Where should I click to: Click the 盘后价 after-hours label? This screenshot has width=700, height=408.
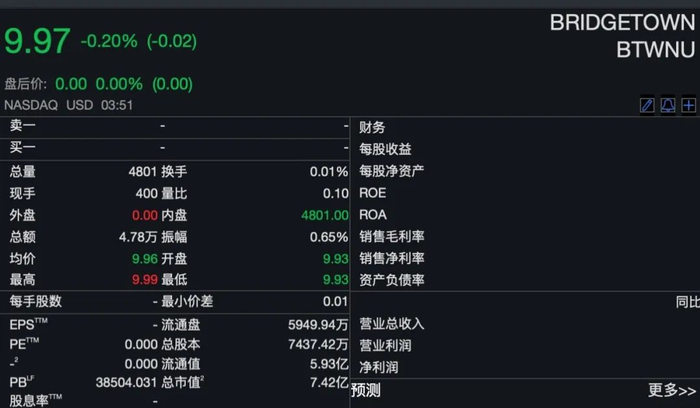(25, 84)
